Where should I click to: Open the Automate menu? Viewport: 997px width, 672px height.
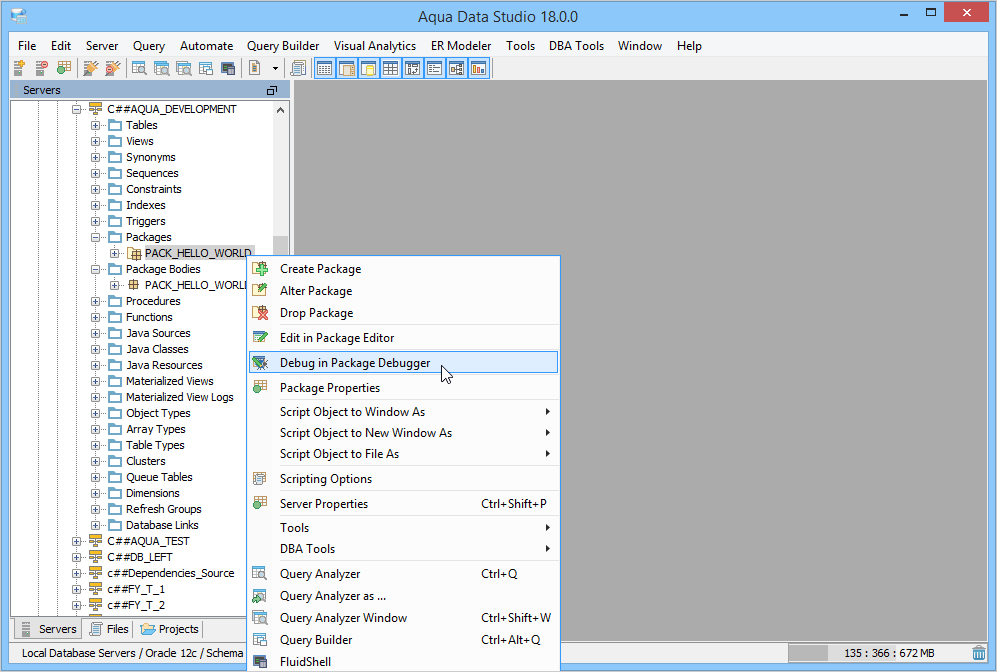(x=206, y=46)
